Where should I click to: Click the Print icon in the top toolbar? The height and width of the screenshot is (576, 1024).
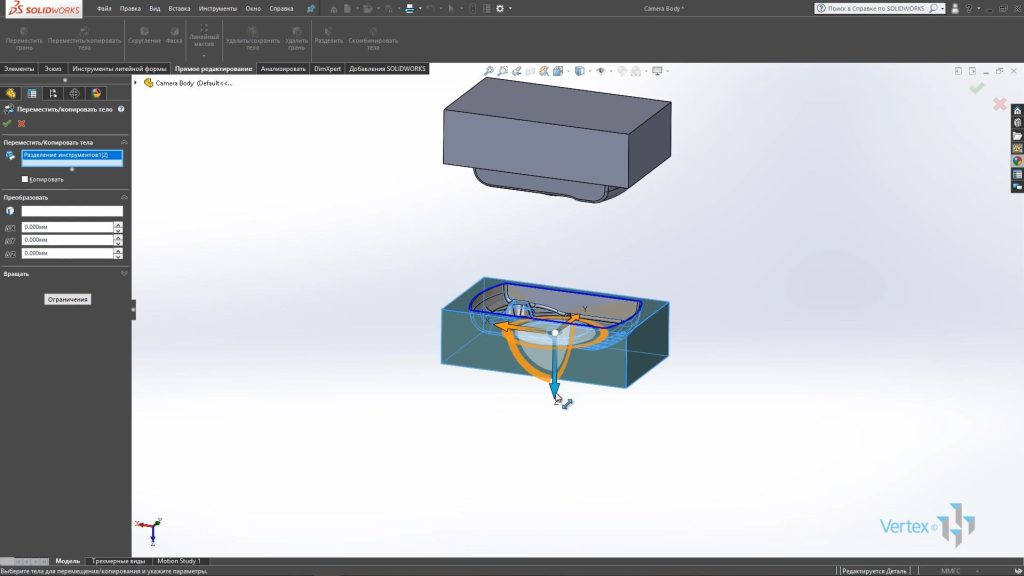(x=409, y=8)
